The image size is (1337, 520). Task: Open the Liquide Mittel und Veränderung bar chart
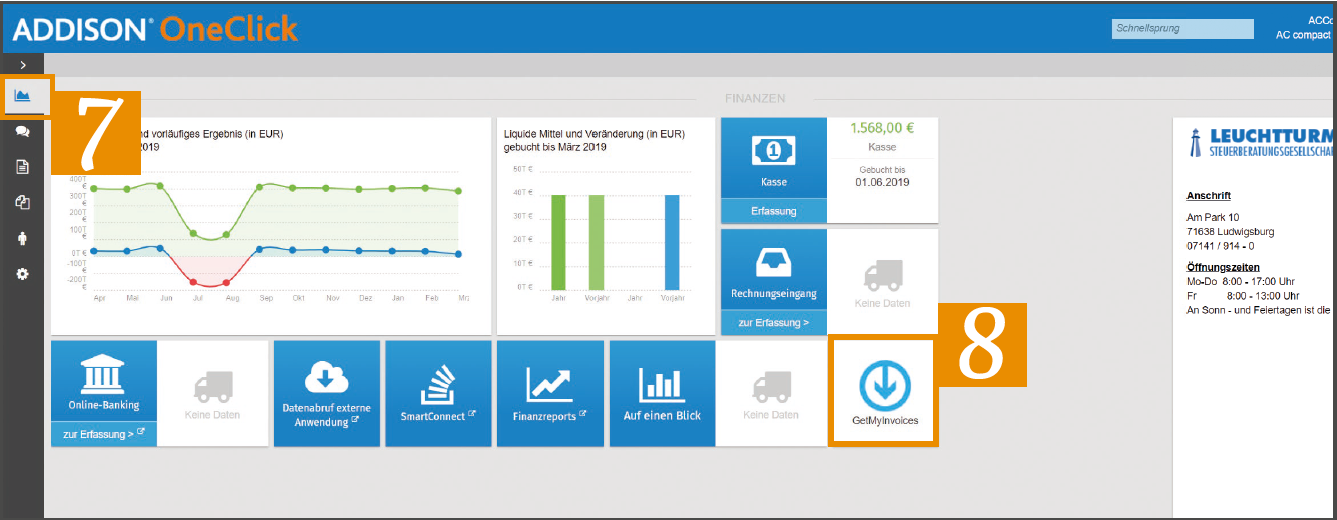click(606, 226)
